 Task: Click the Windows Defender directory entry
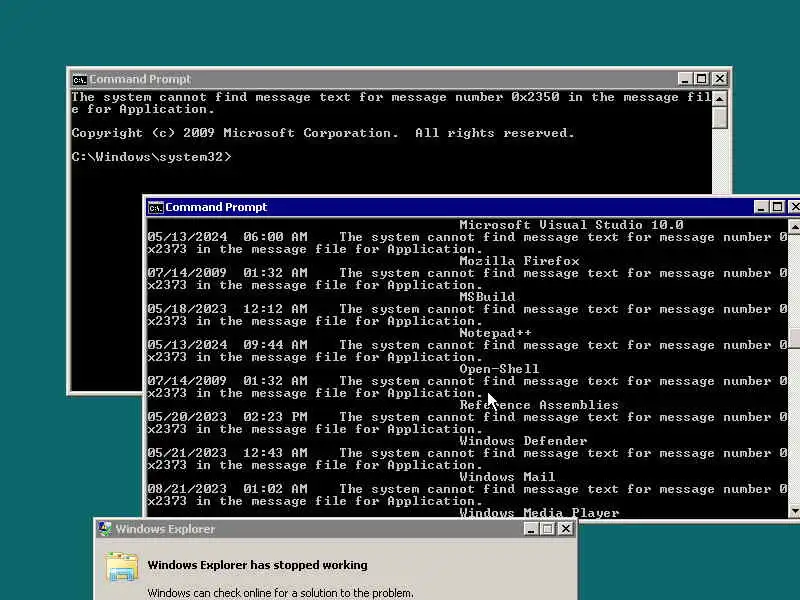[x=523, y=440]
